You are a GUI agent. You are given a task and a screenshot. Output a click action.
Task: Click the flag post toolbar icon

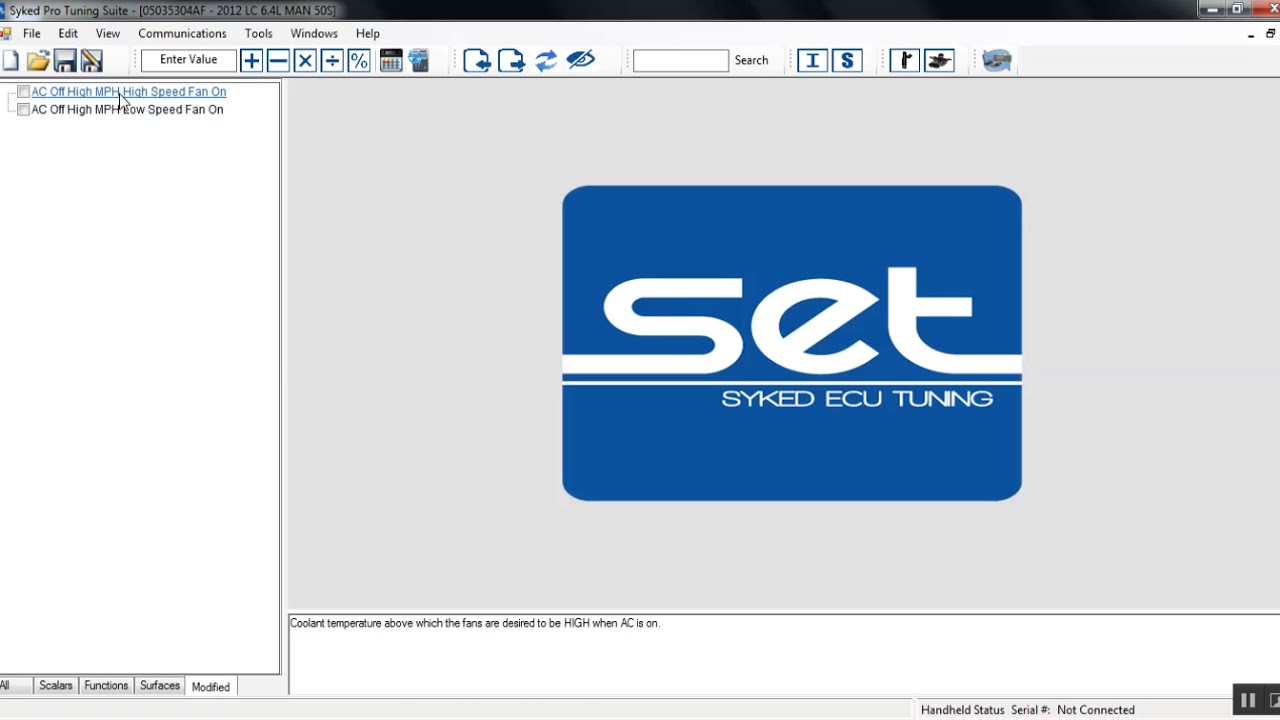pos(905,61)
